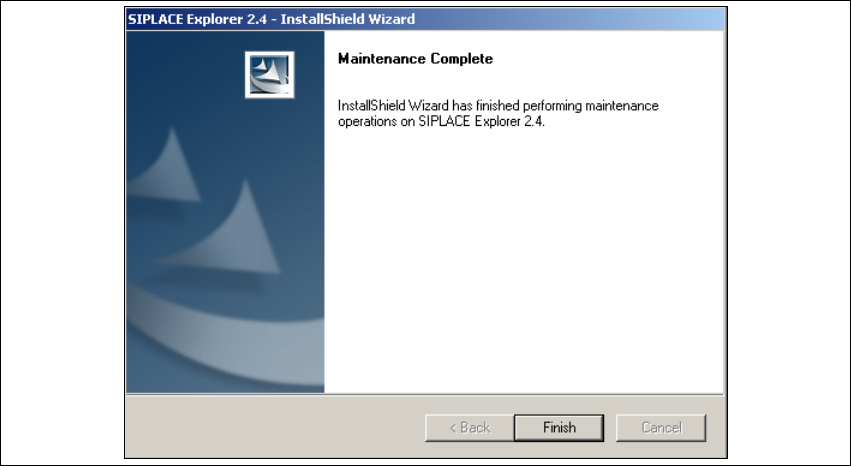Click the "operations on SIPLACE Explorer 2.4" line
Image resolution: width=851 pixels, height=466 pixels.
441,122
